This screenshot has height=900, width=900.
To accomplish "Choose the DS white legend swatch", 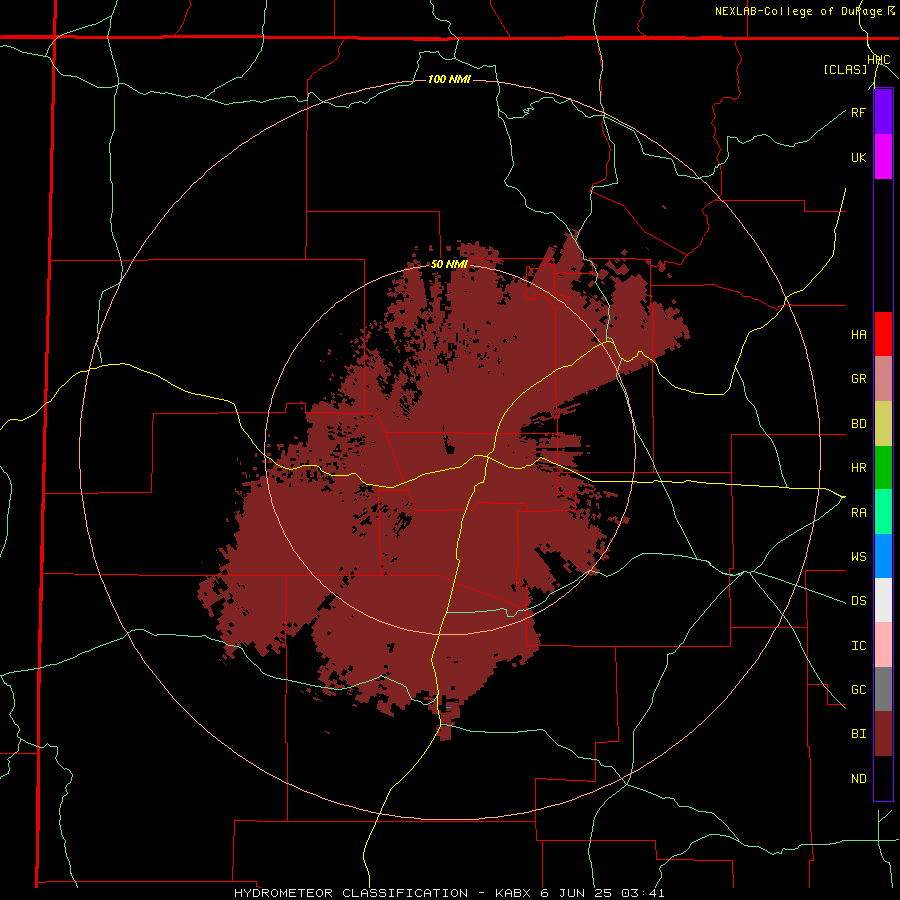I will pos(883,600).
